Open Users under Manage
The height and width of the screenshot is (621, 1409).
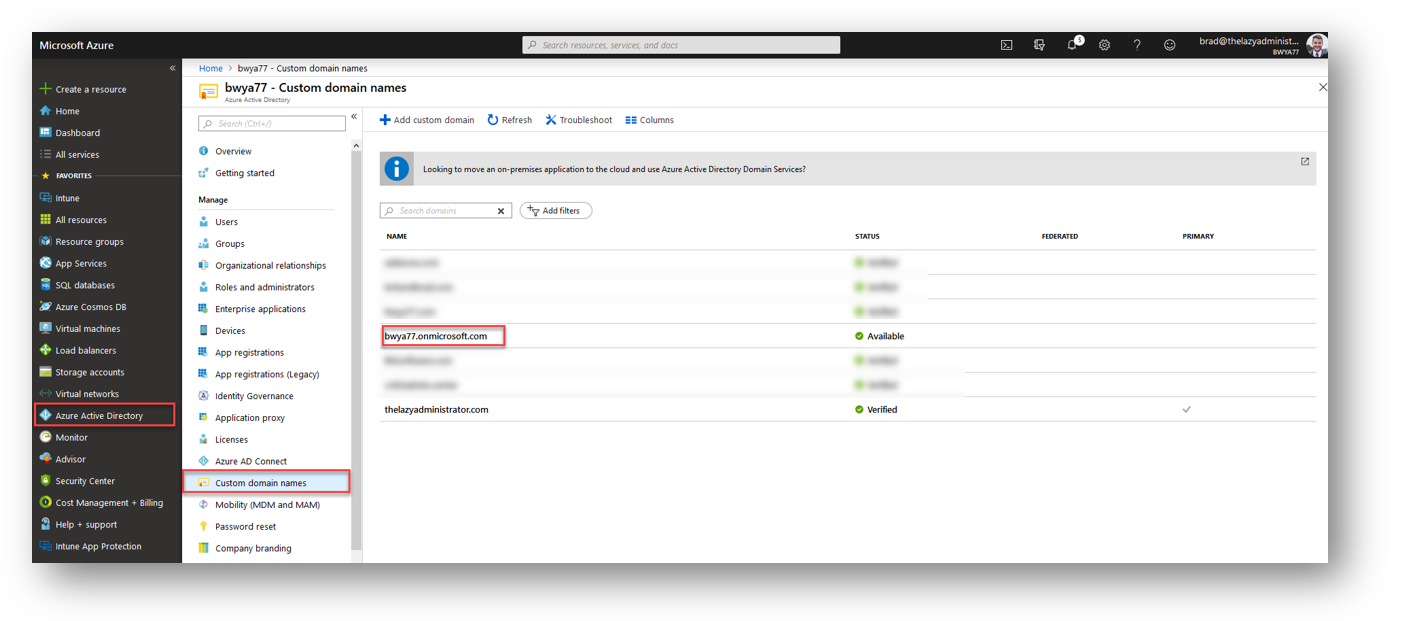pos(226,222)
